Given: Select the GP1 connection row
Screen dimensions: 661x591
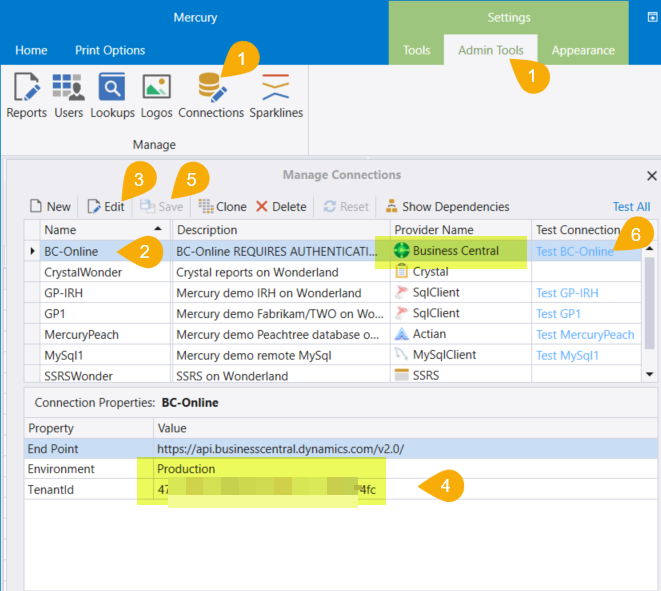Looking at the screenshot, I should 333,314.
